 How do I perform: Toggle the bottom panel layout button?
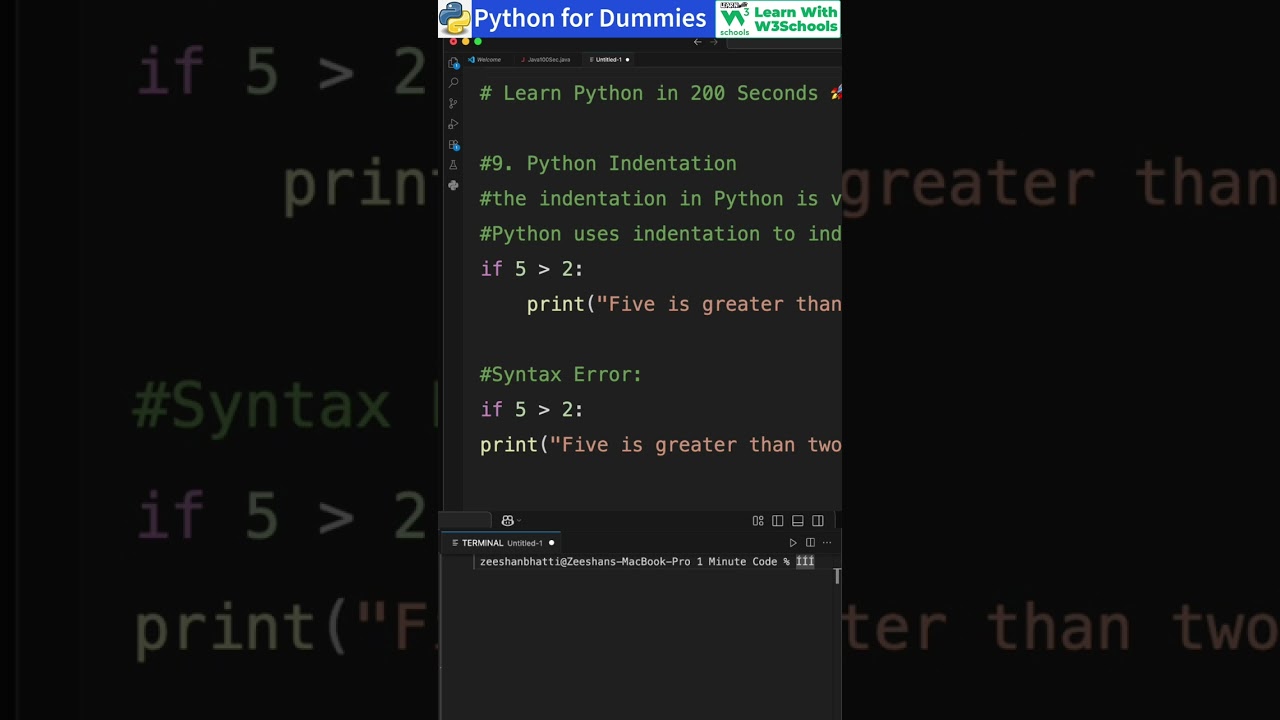[798, 521]
